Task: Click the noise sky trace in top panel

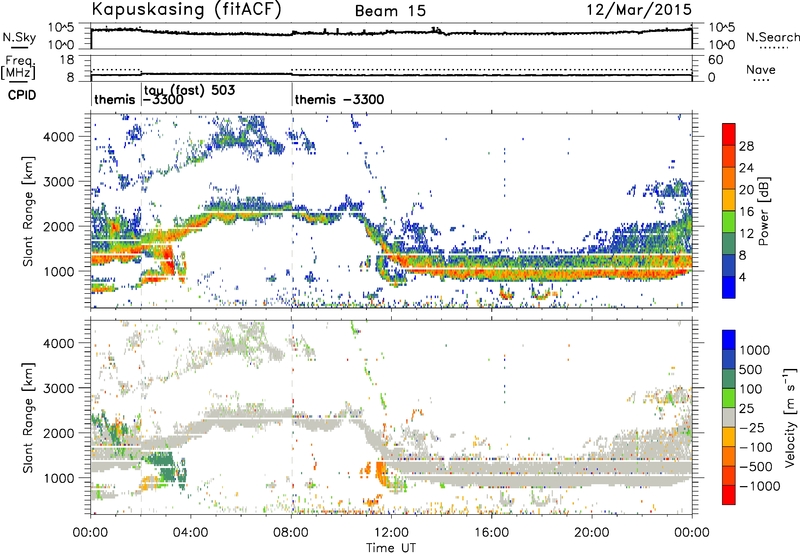Action: [391, 33]
